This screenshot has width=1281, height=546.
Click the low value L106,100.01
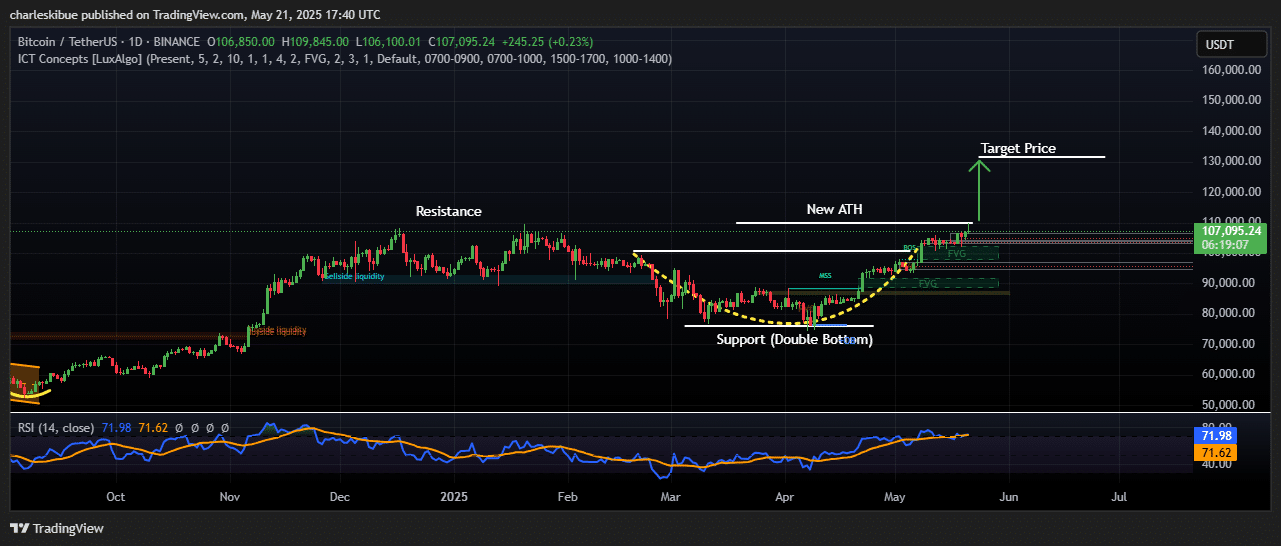tap(388, 42)
